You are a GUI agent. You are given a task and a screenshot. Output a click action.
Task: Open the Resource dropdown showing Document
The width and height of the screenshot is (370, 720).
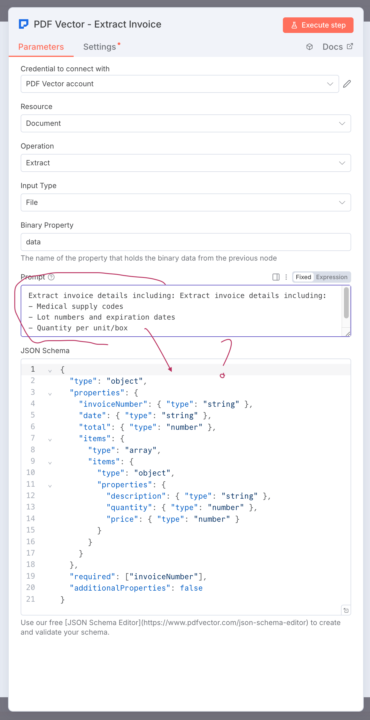click(185, 124)
